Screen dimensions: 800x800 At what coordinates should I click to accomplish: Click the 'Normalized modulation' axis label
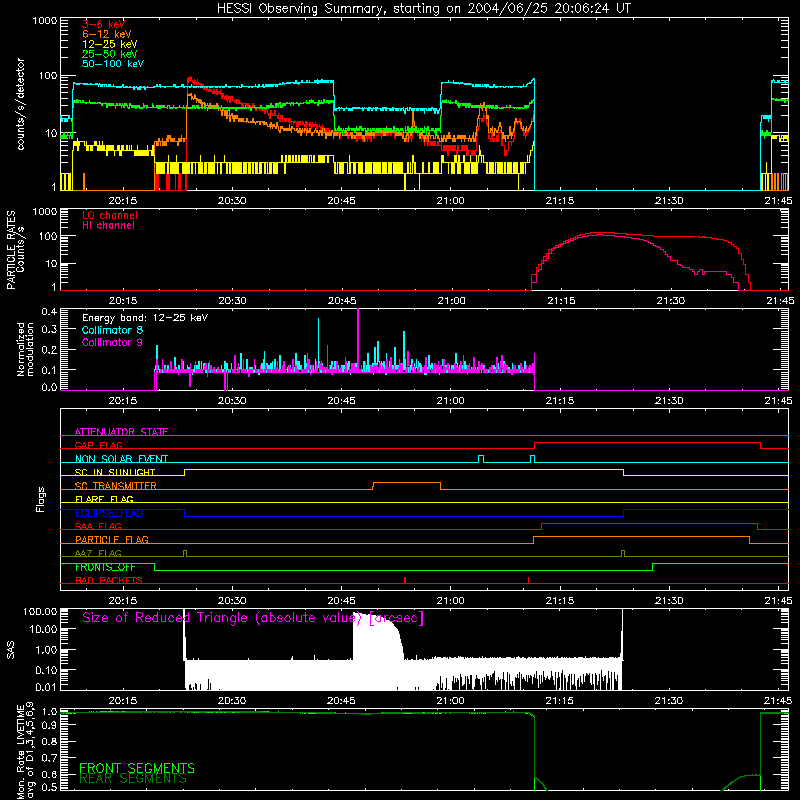25,349
